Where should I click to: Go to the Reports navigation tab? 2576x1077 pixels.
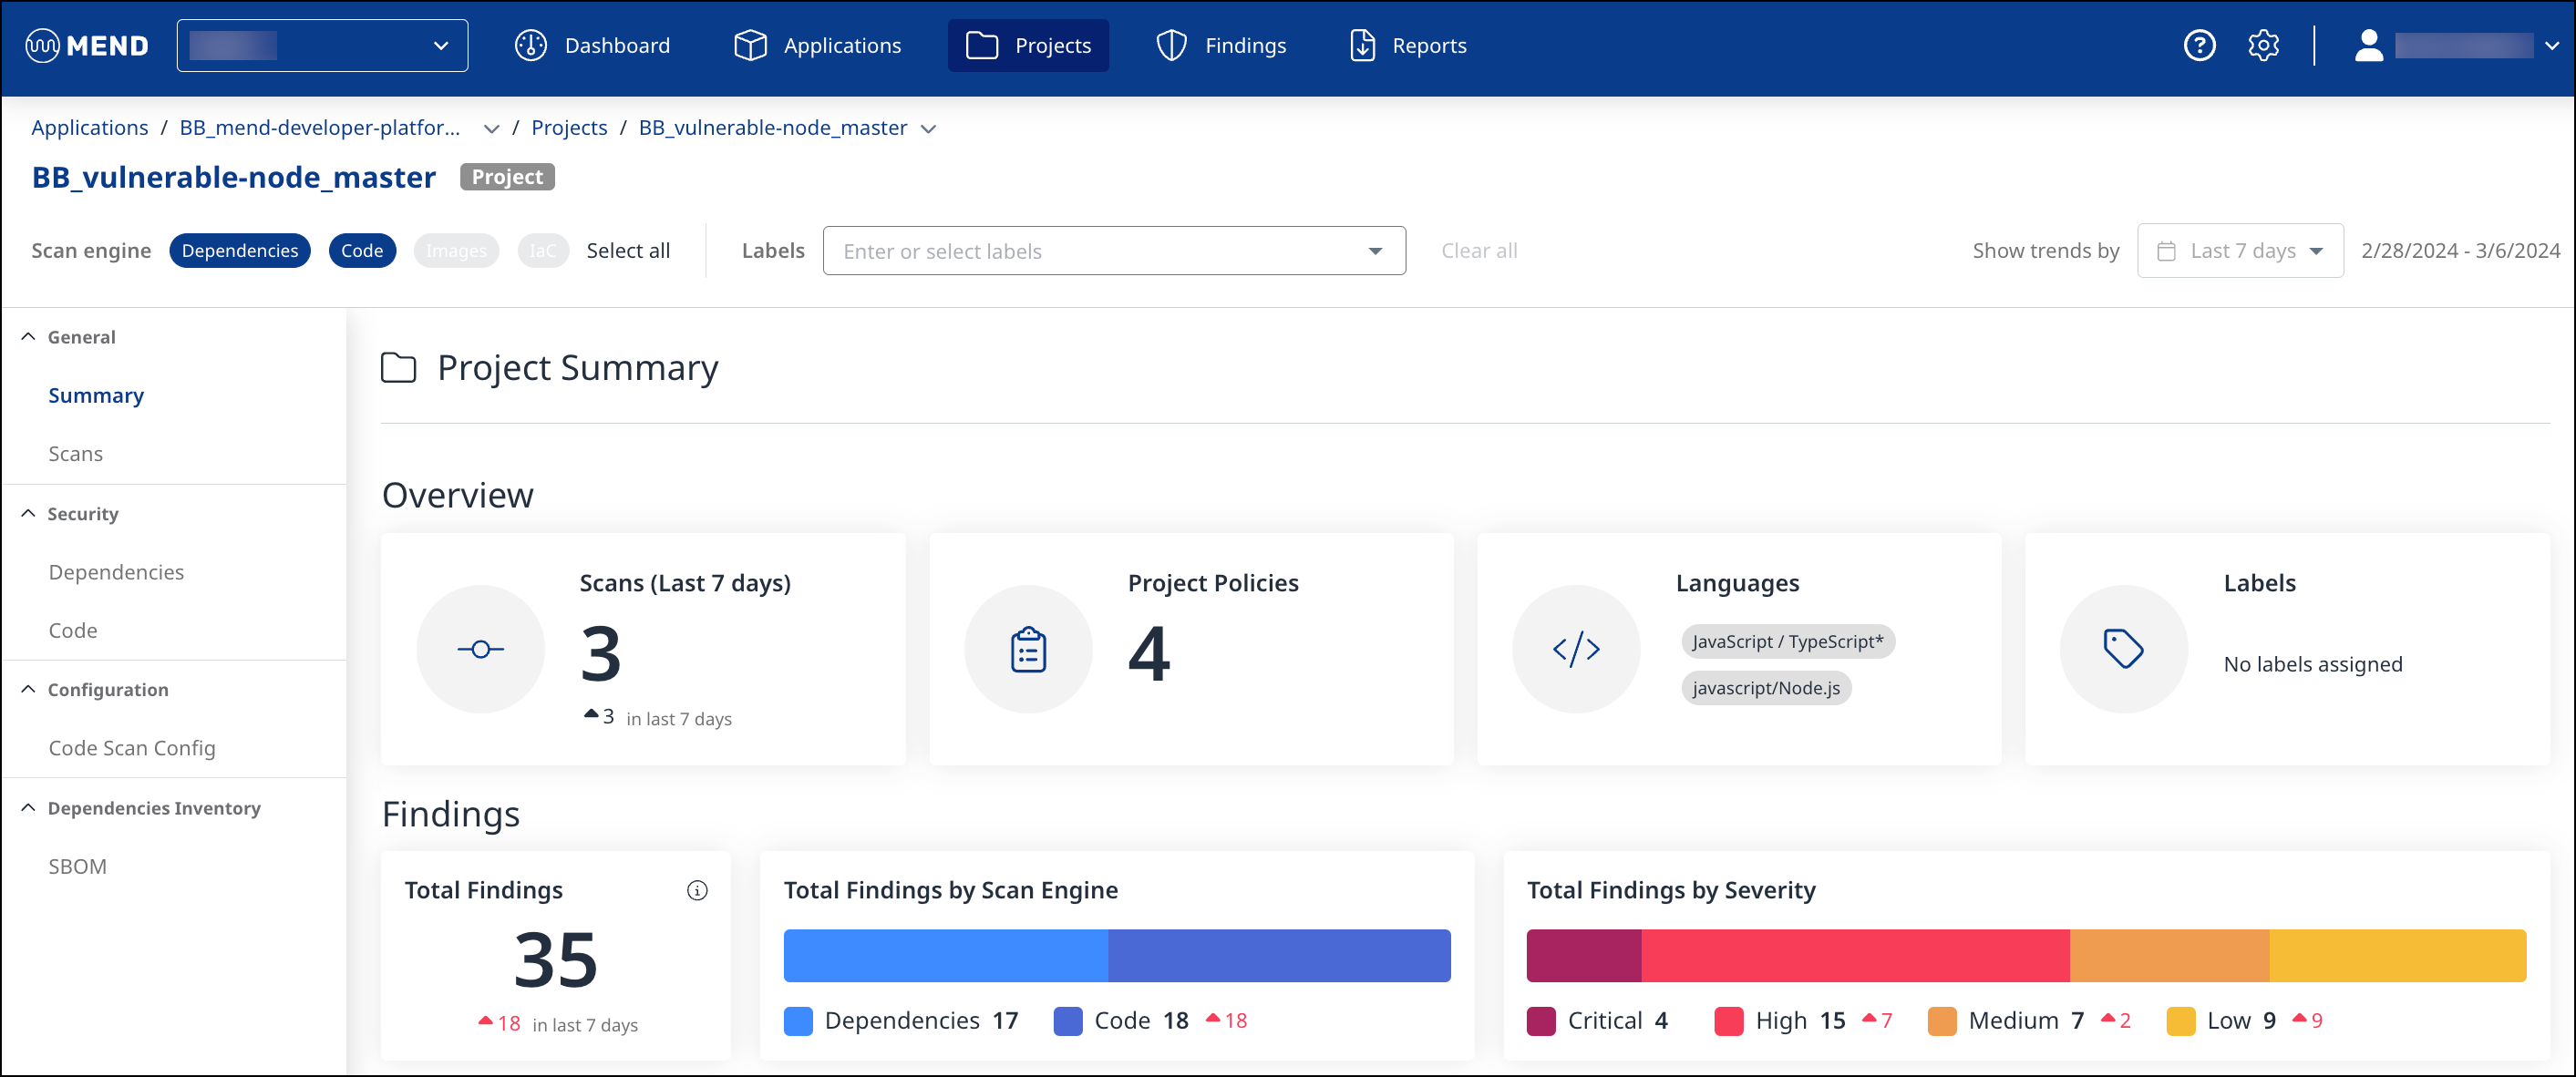point(1407,46)
